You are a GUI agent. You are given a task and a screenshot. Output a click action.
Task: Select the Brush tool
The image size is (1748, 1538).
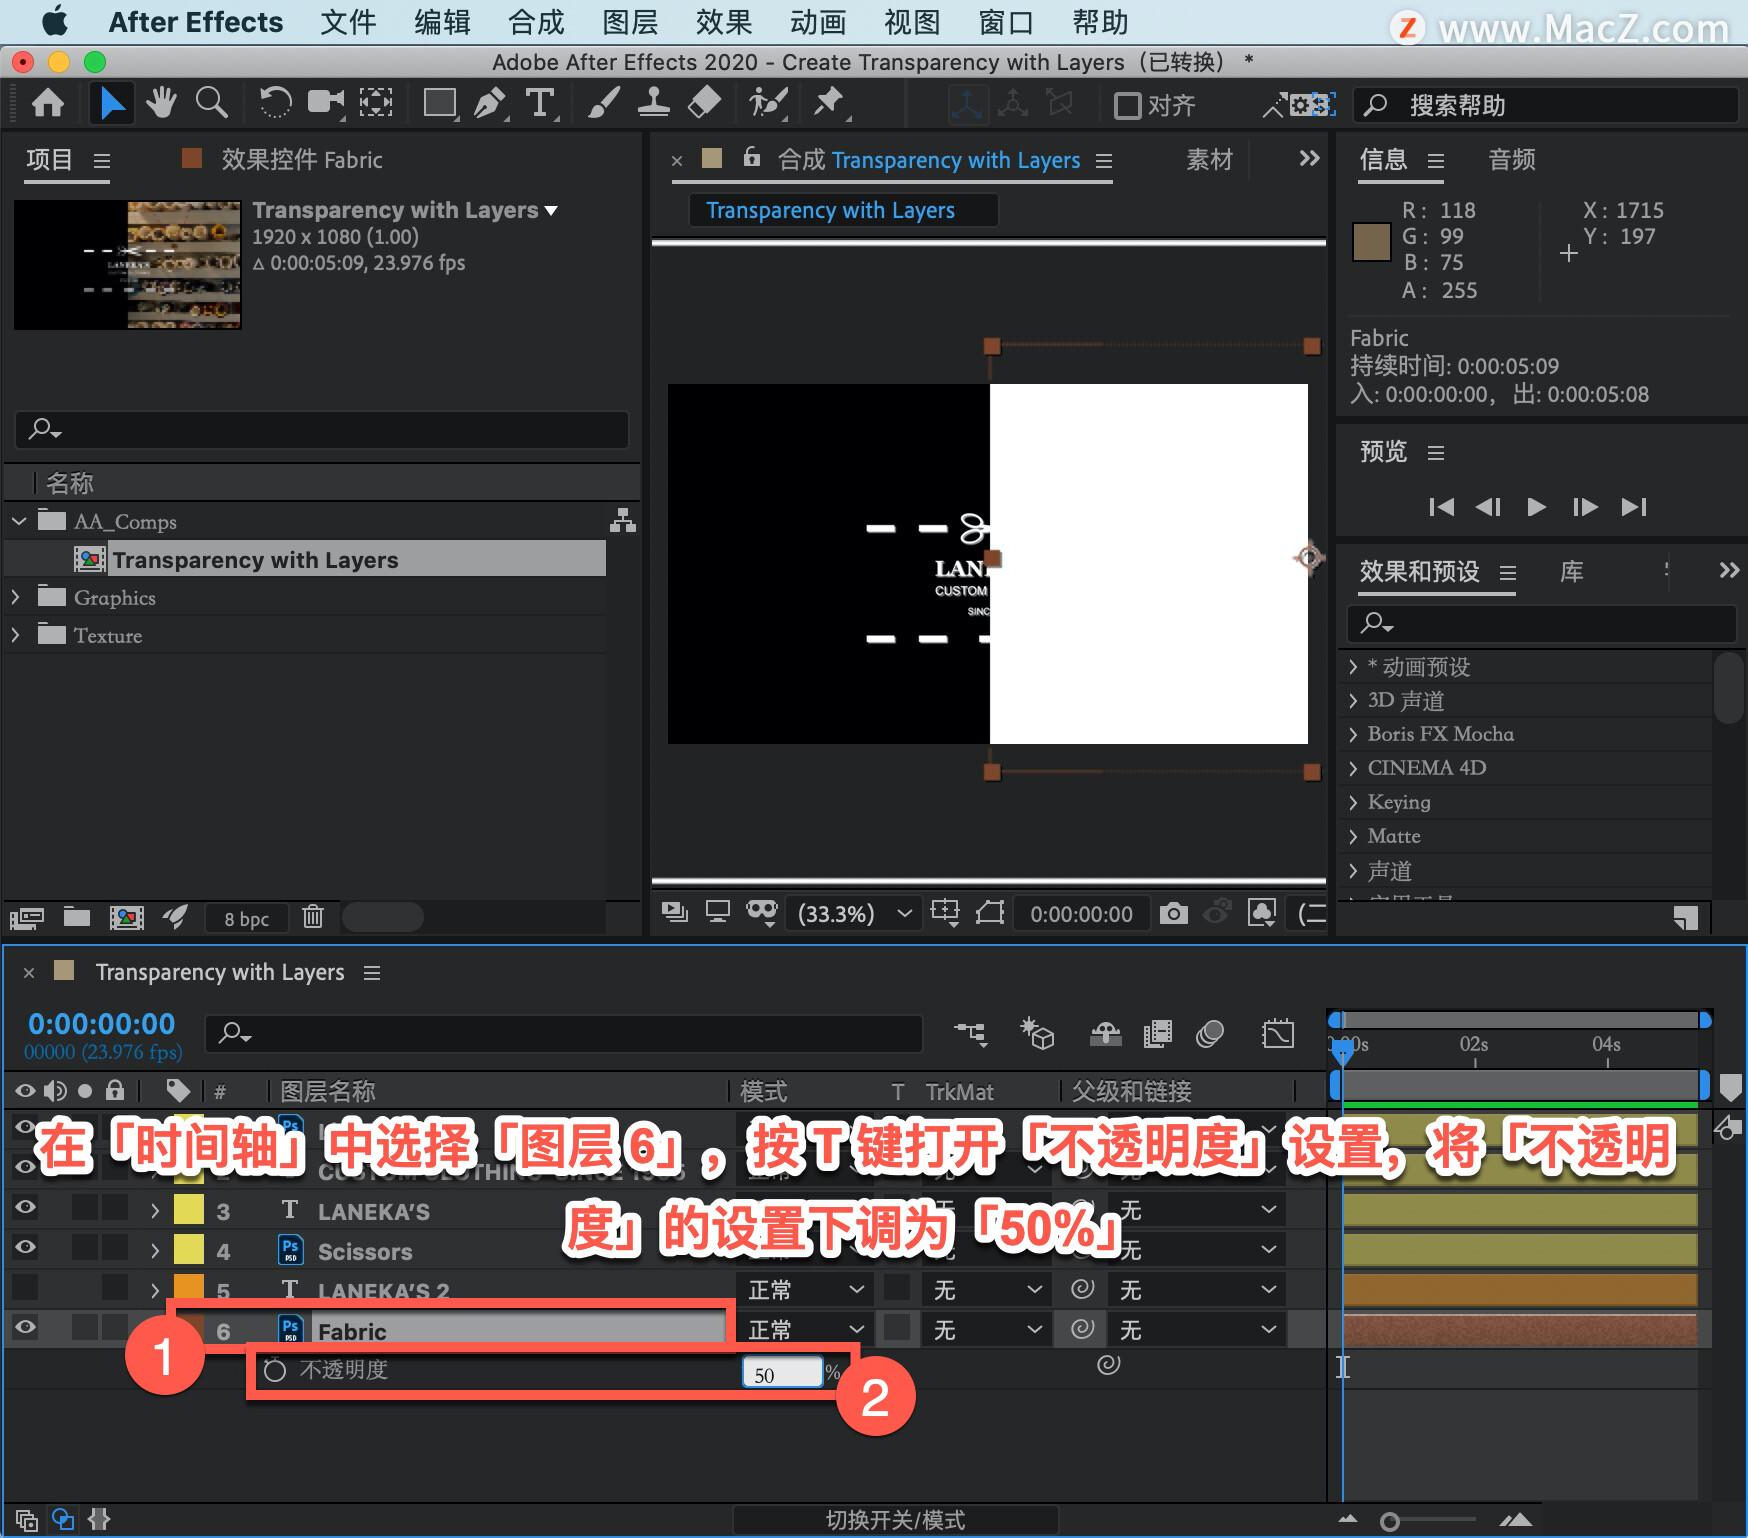(603, 103)
